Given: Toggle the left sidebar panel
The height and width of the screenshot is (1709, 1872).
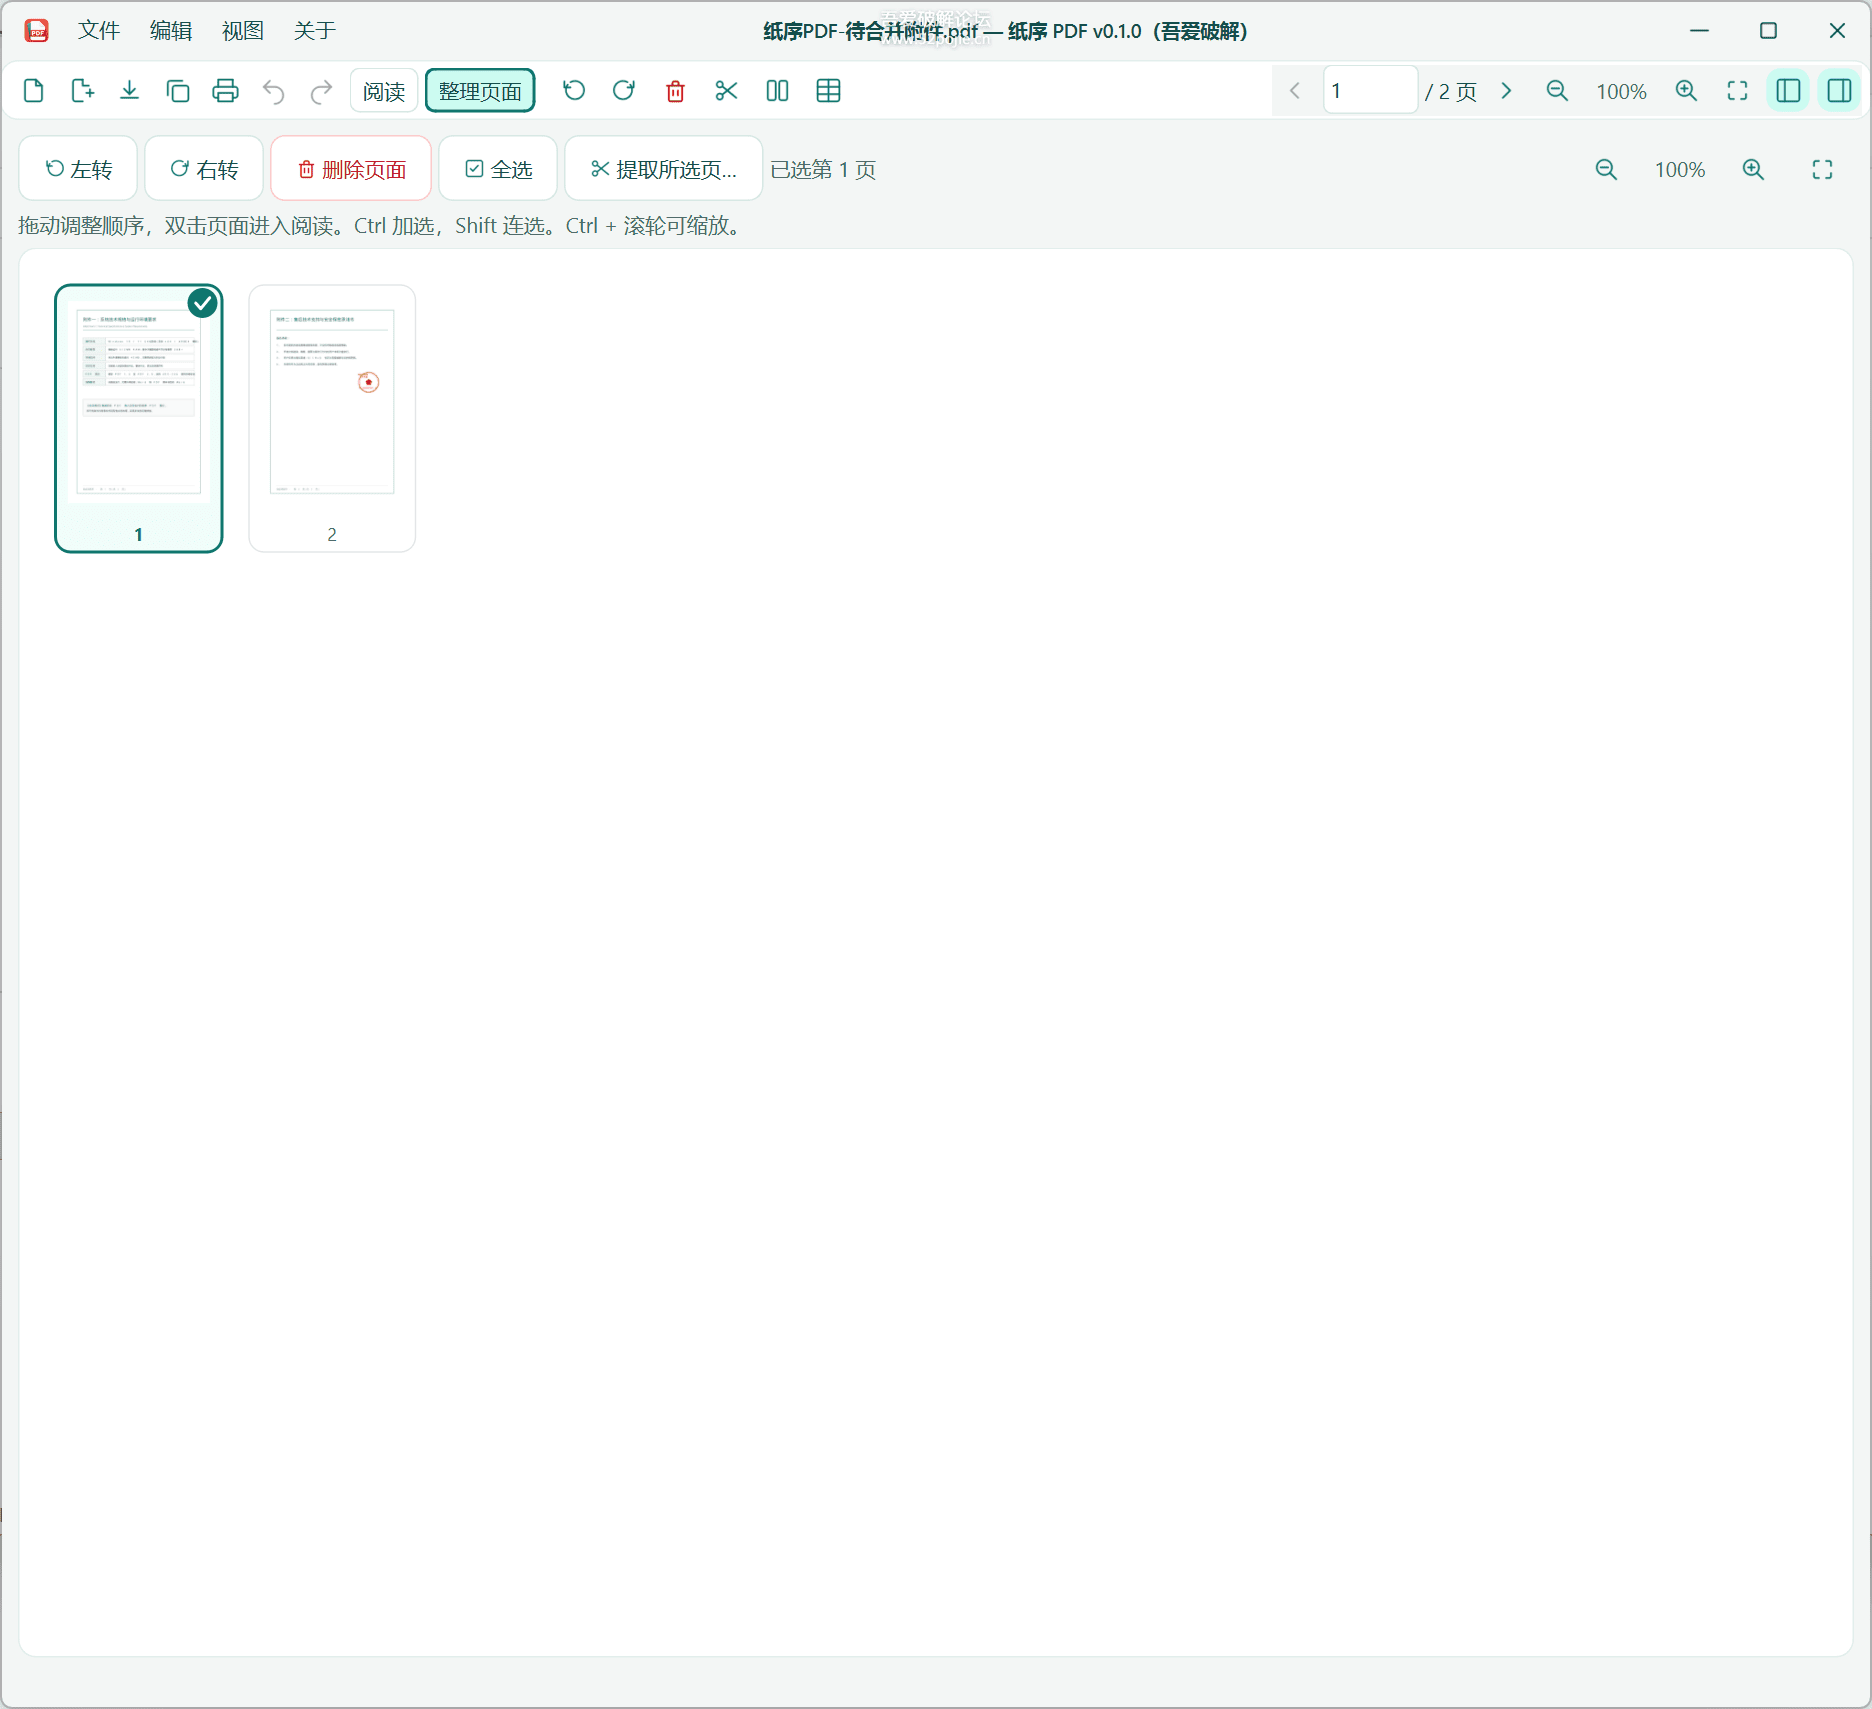Looking at the screenshot, I should pyautogui.click(x=1788, y=91).
